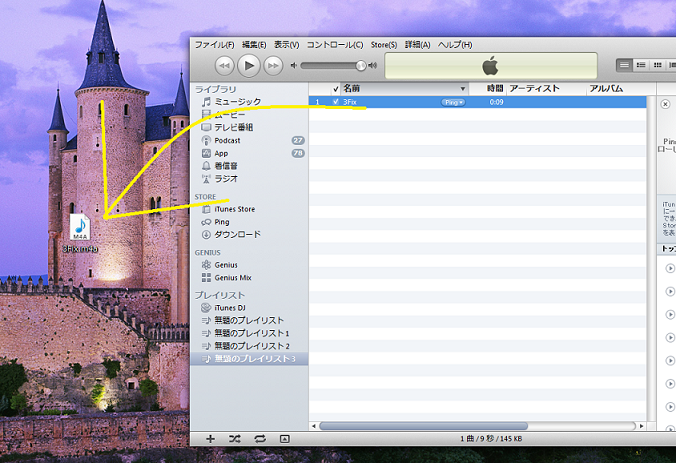The image size is (676, 463).
Task: Click the high-volume speaker icon
Action: tap(372, 66)
